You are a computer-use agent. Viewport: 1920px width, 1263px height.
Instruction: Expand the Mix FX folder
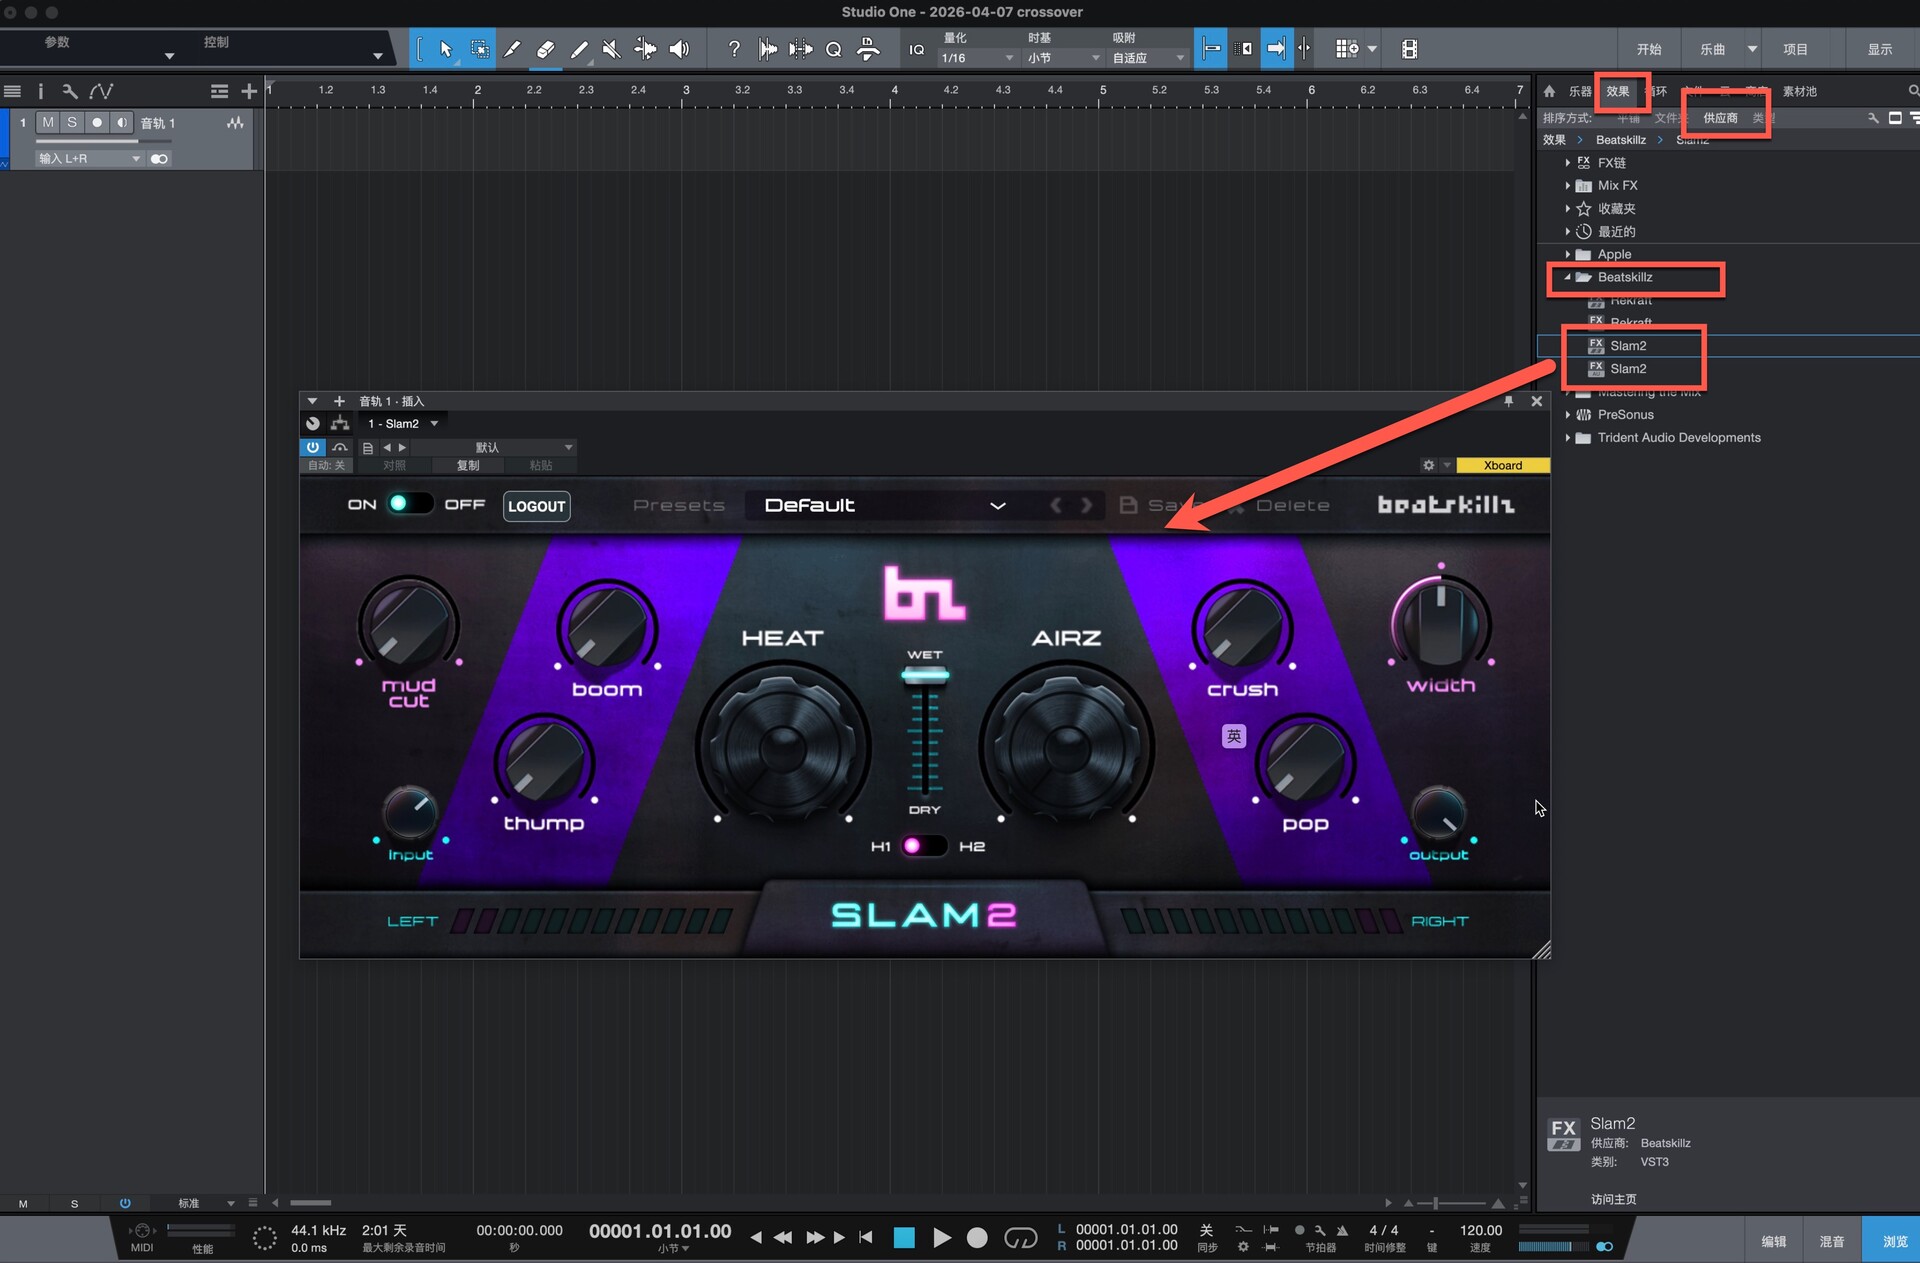point(1567,185)
